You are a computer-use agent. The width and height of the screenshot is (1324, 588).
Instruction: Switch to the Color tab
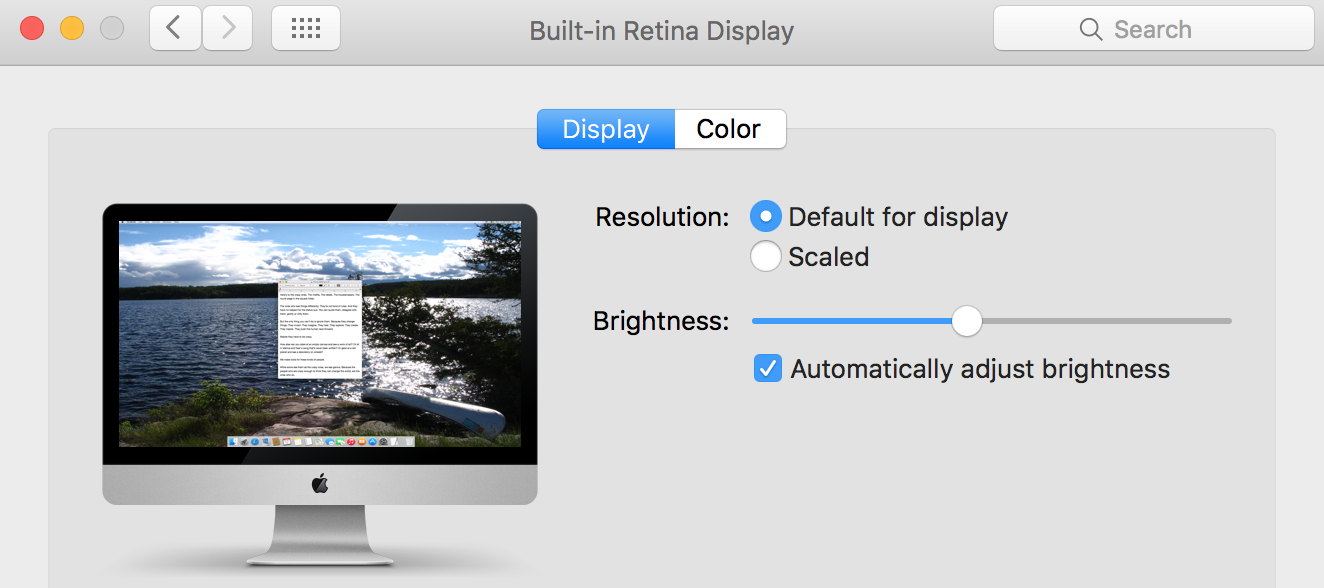(x=729, y=128)
